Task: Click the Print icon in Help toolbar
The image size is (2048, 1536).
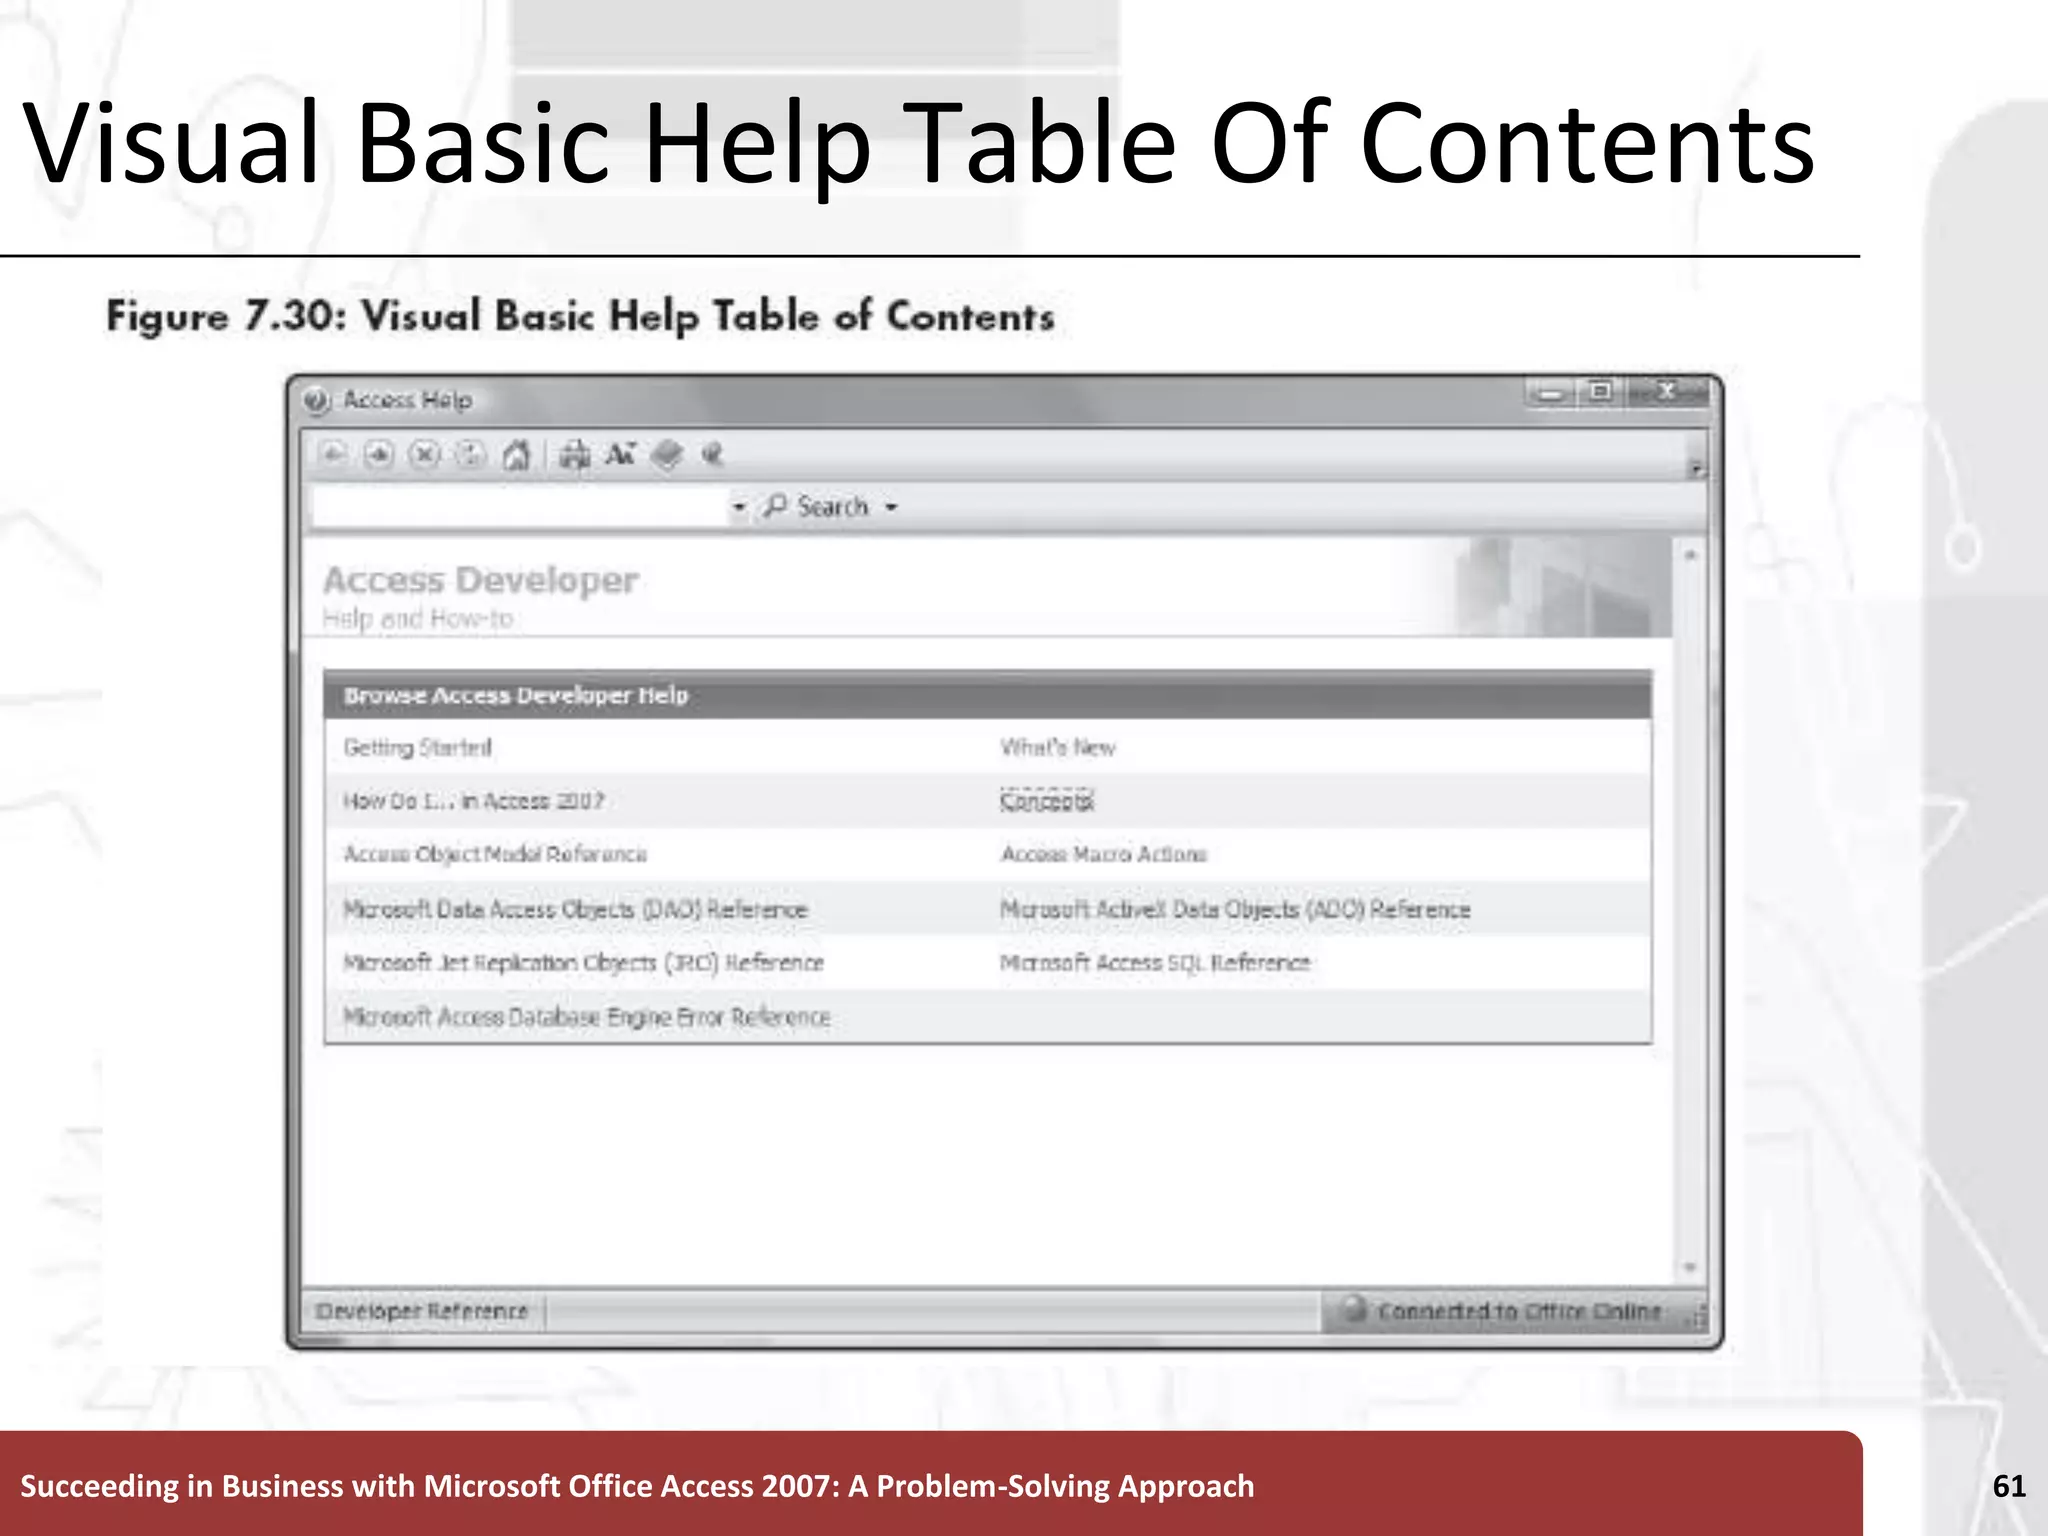Action: (x=574, y=455)
